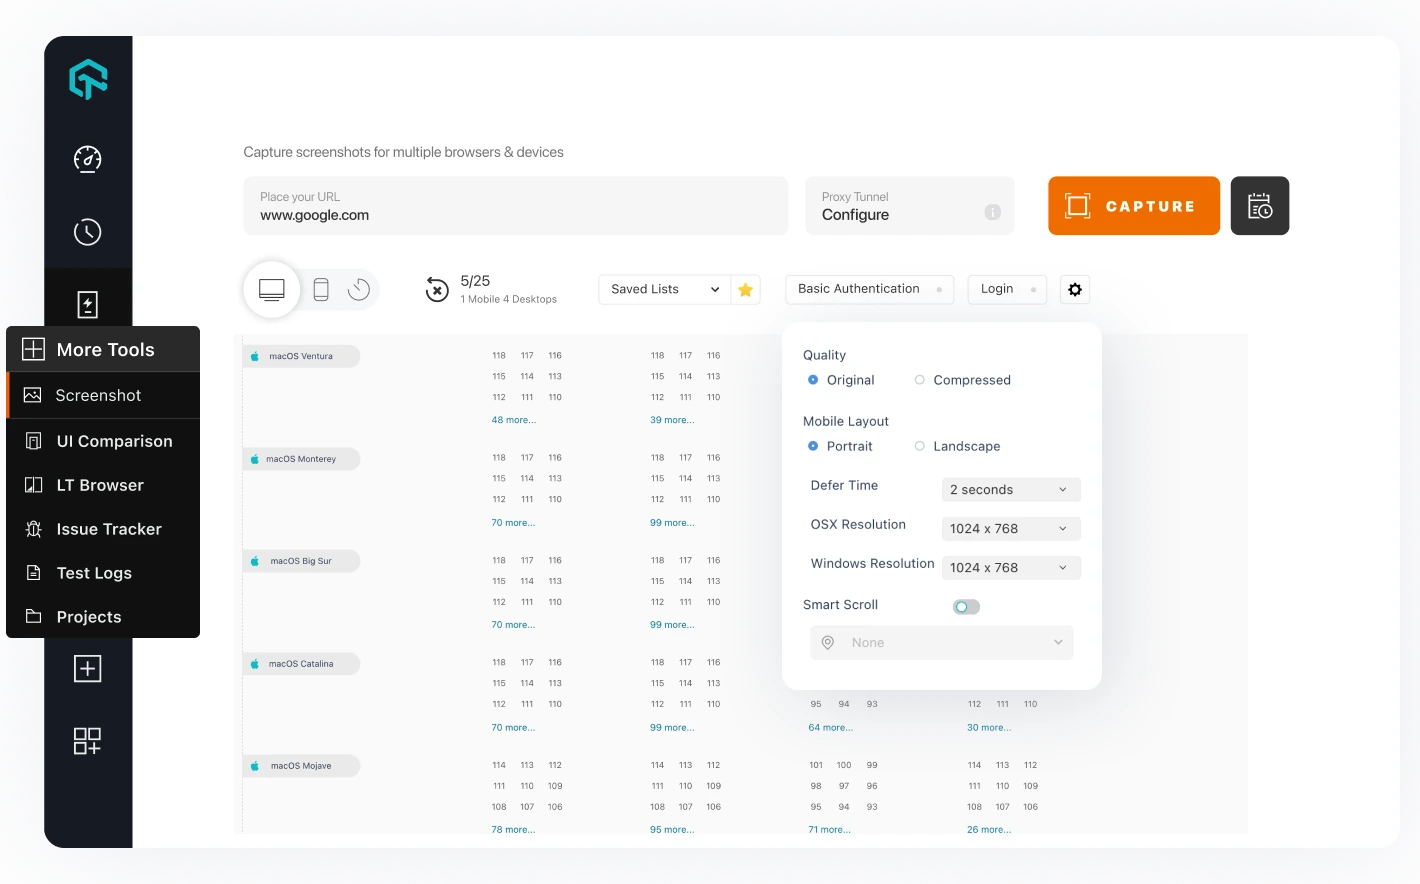Click the orange Capture button
This screenshot has width=1420, height=884.
[1133, 205]
